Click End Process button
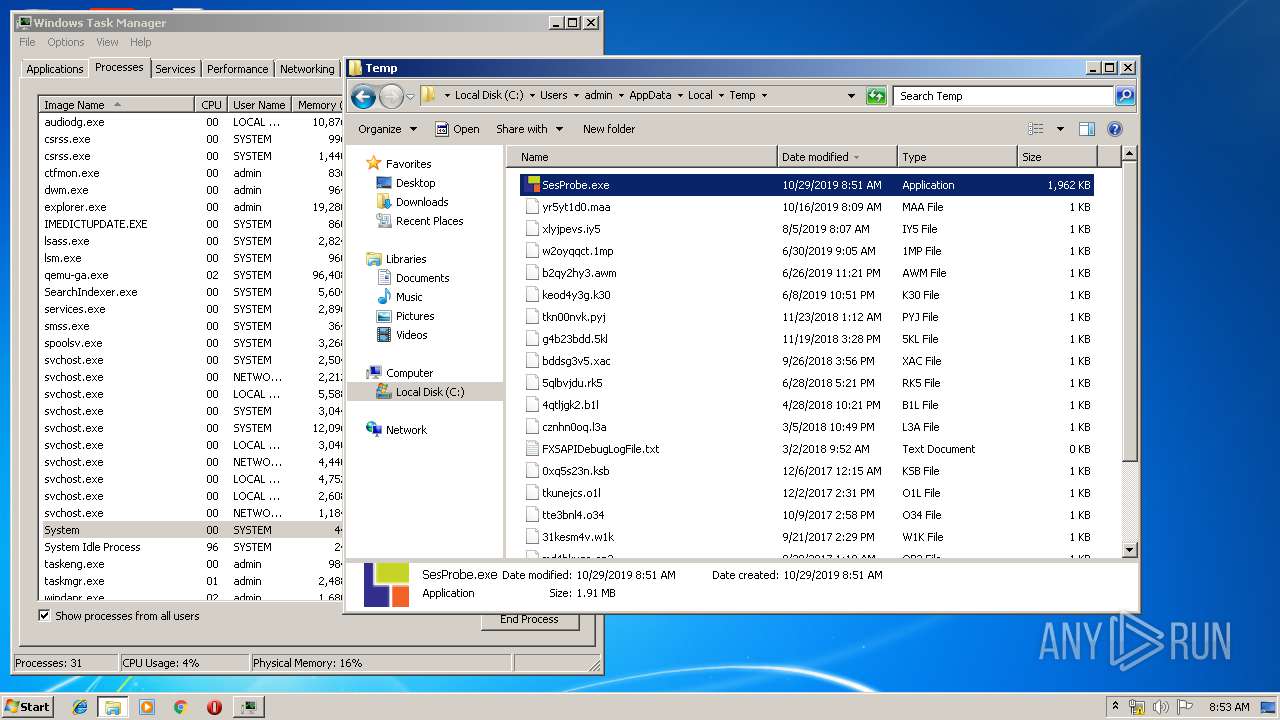The height and width of the screenshot is (720, 1280). tap(529, 620)
